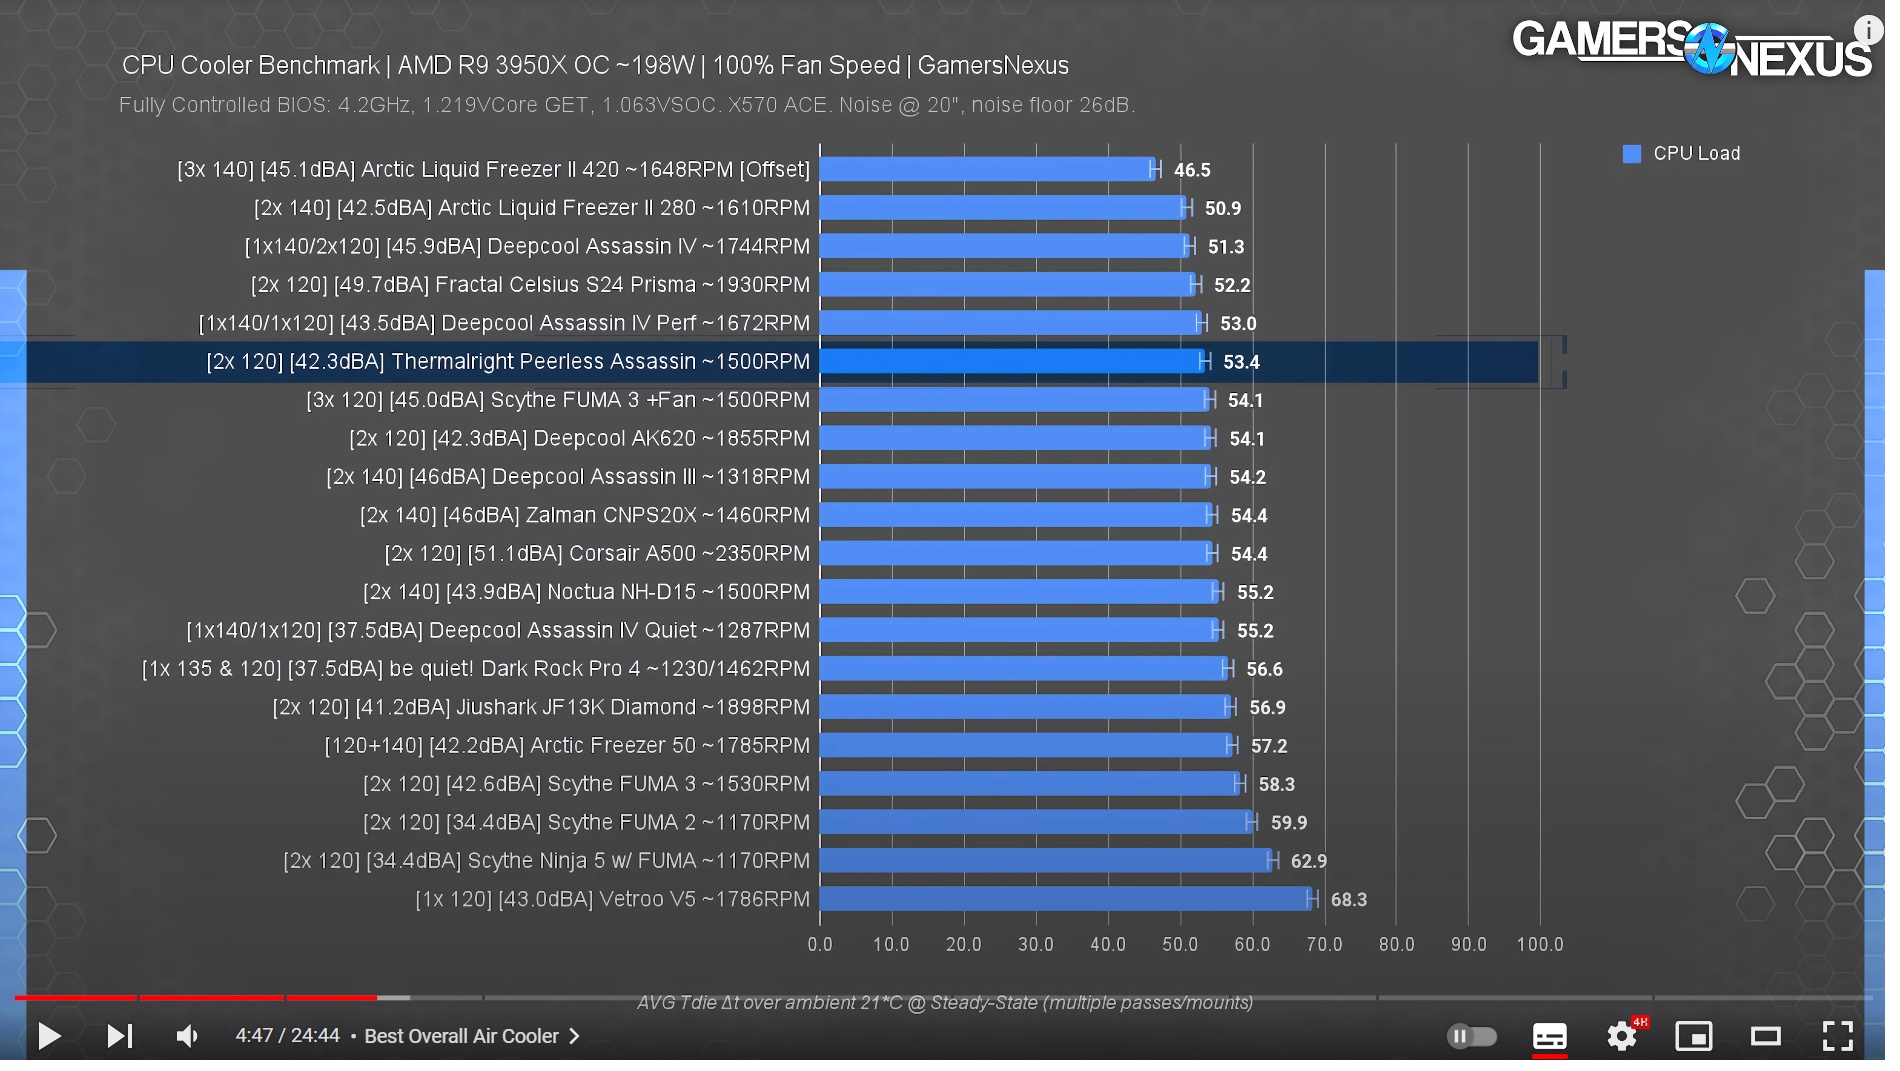Click the Scythe FUMA 3 ~1530RPM label
The height and width of the screenshot is (1071, 1900).
(587, 784)
